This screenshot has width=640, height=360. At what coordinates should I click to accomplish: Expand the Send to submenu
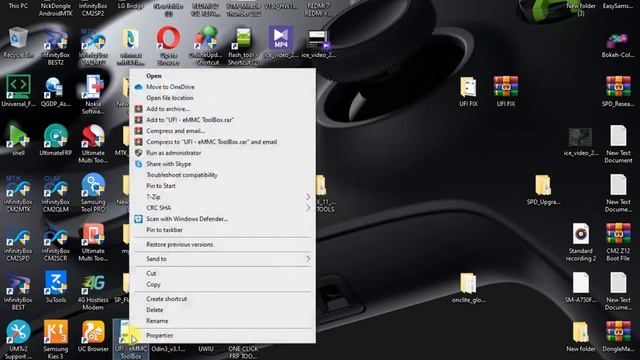click(222, 259)
